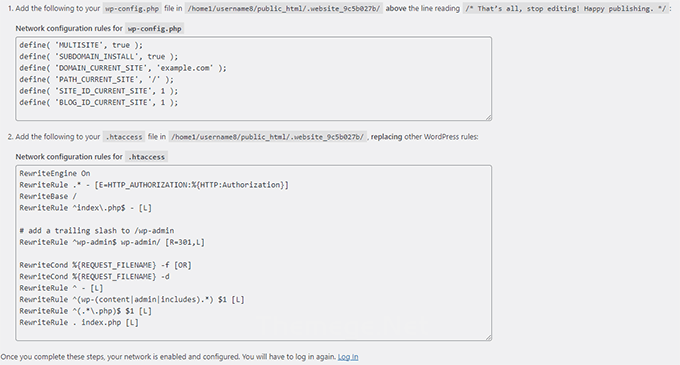
Task: Click the line with 'SITE_ID_CURRENT_SITE'
Action: click(98, 91)
